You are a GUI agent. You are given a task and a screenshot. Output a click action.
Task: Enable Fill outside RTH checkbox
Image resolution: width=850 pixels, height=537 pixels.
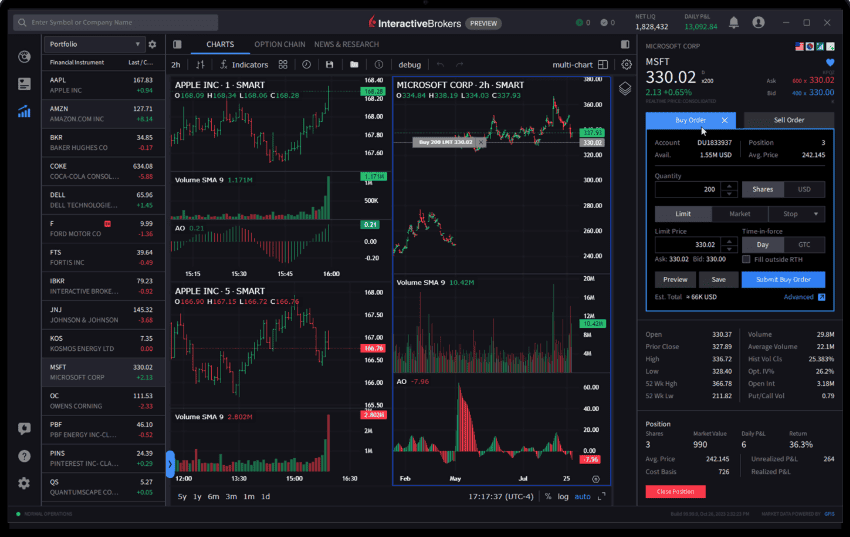tap(746, 260)
